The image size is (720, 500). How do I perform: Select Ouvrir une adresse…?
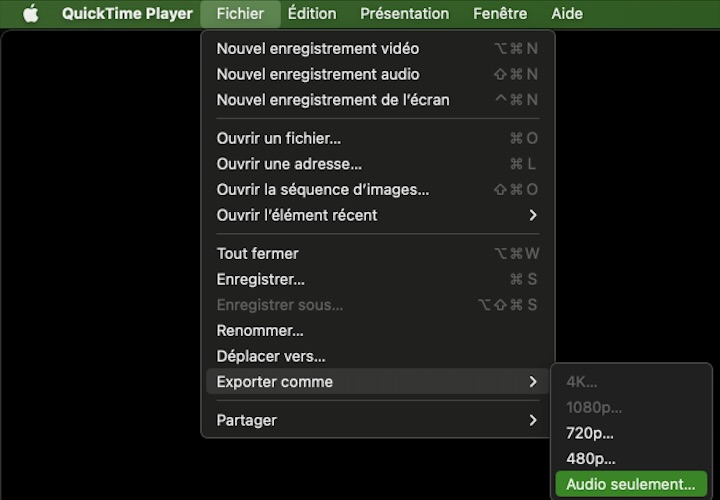pos(289,164)
